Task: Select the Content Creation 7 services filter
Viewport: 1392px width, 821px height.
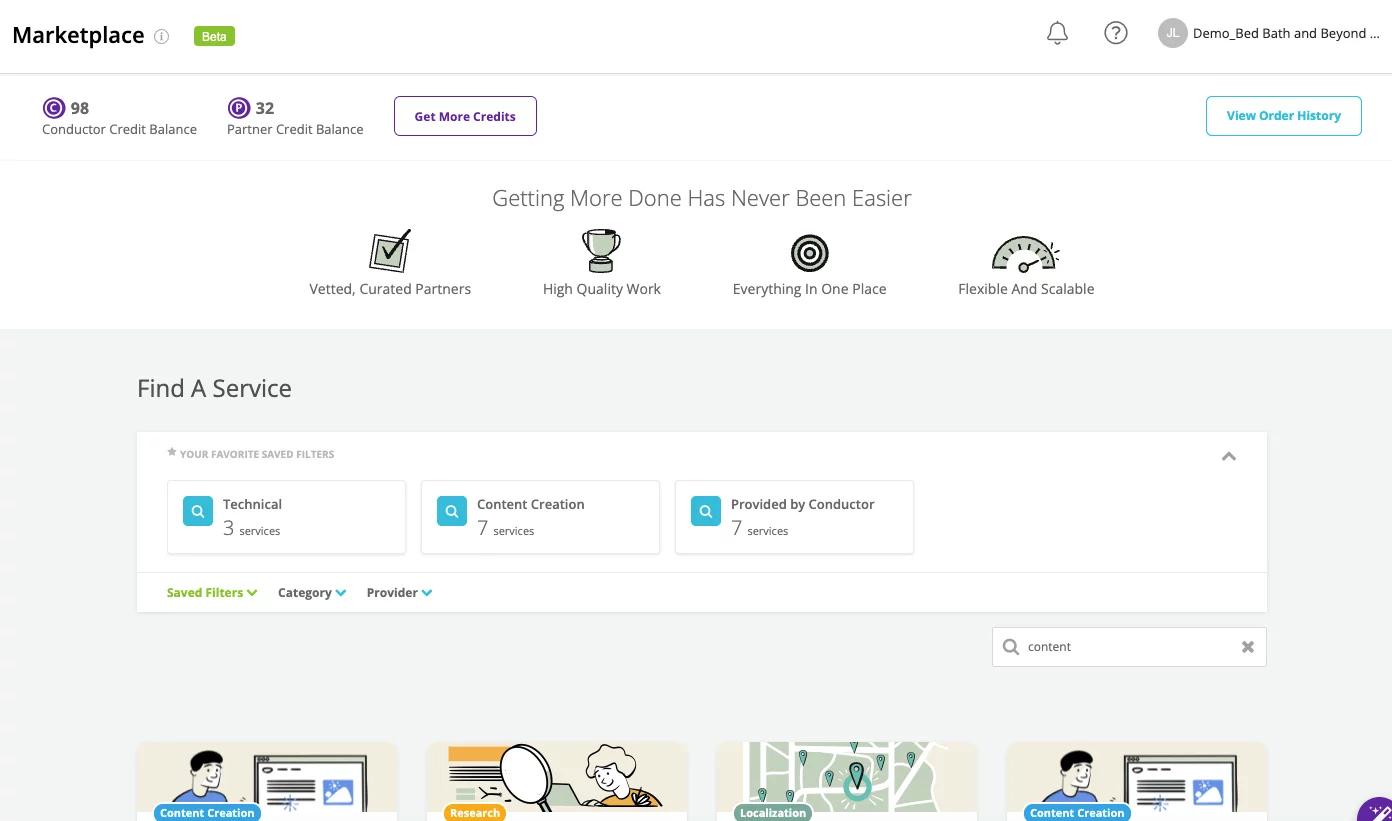Action: [x=541, y=517]
